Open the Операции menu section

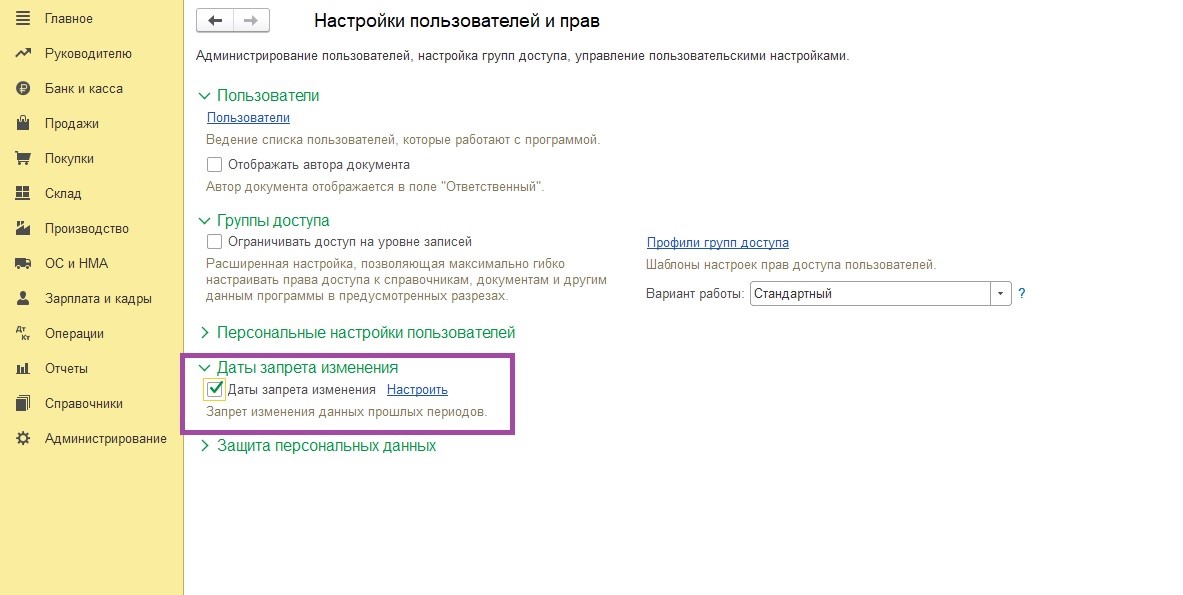(74, 333)
